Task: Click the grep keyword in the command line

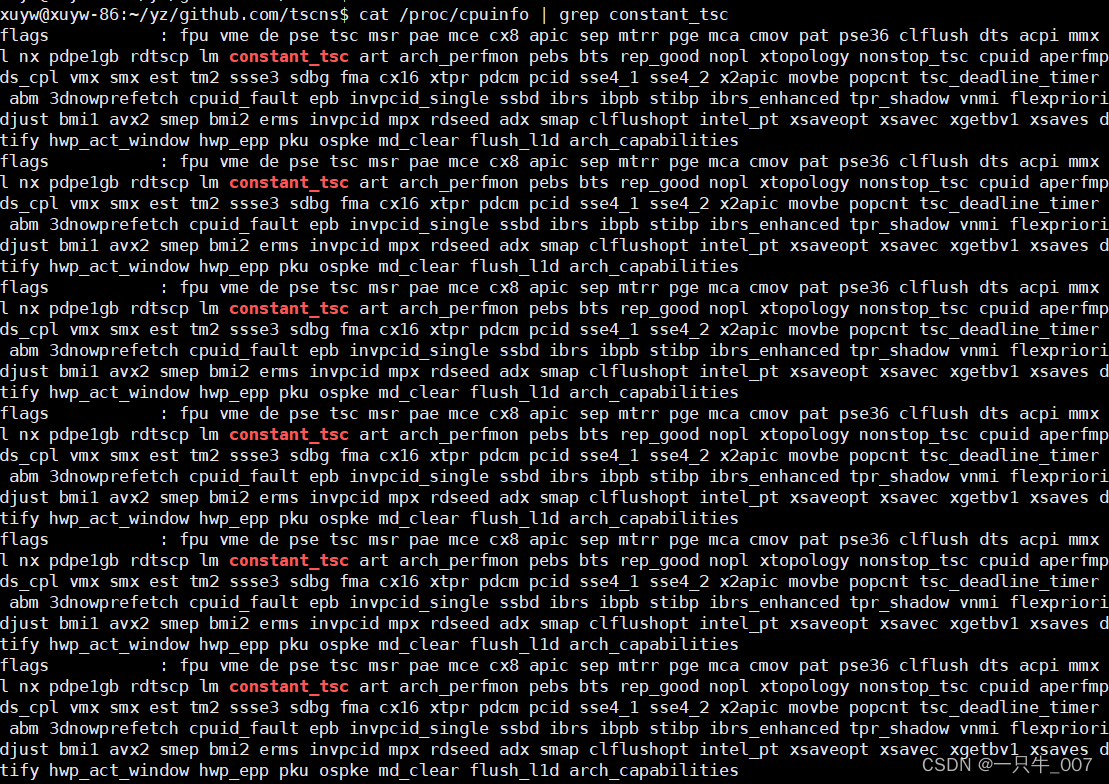Action: point(579,15)
